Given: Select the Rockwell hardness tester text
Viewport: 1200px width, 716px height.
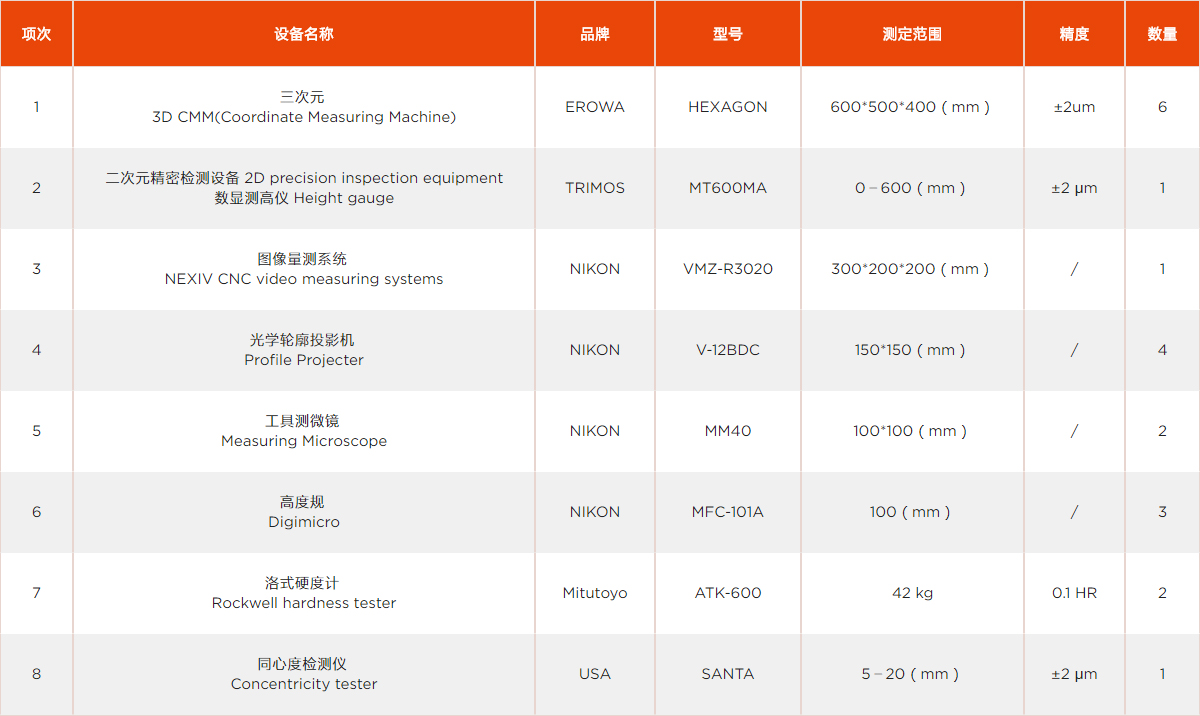Looking at the screenshot, I should click(304, 603).
